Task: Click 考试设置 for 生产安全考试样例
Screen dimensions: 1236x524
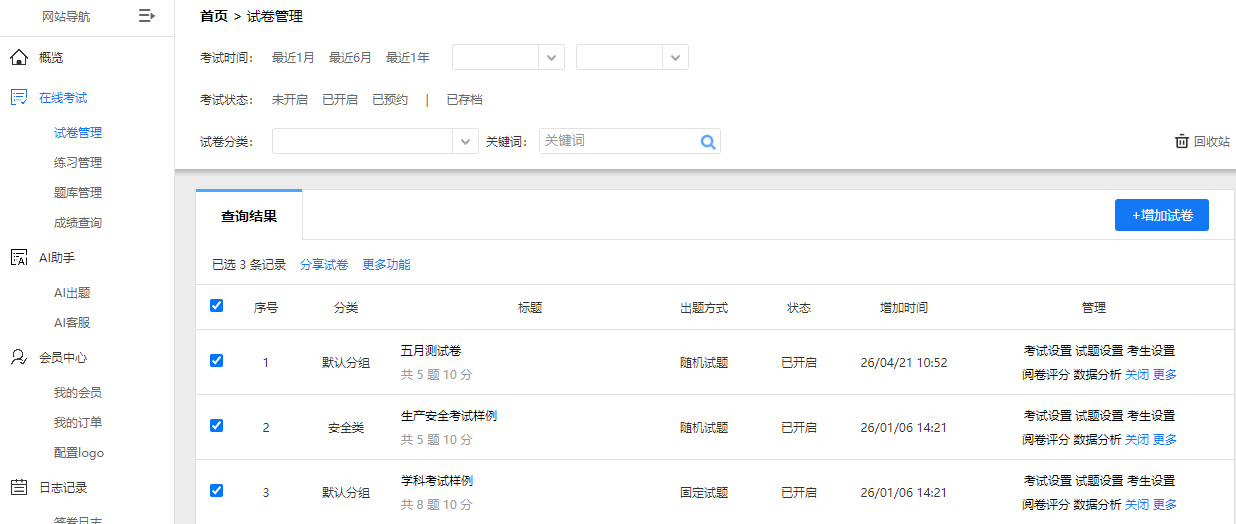Action: click(x=1047, y=416)
